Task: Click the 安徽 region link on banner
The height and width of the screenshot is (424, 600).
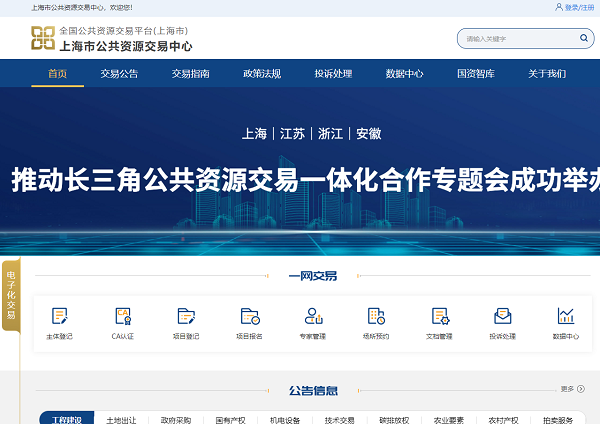Action: (368, 134)
